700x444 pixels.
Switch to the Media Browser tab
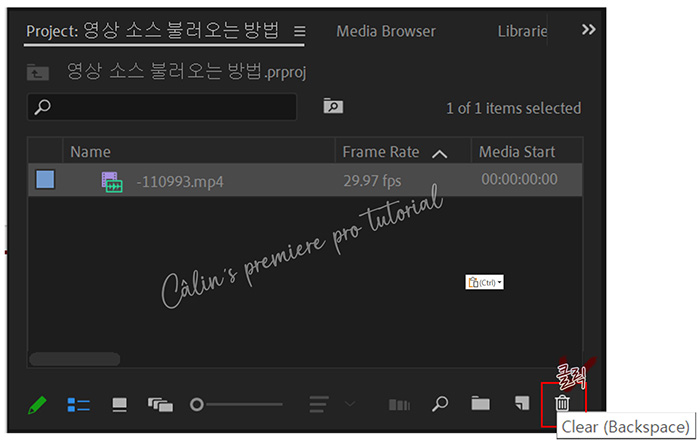[386, 31]
